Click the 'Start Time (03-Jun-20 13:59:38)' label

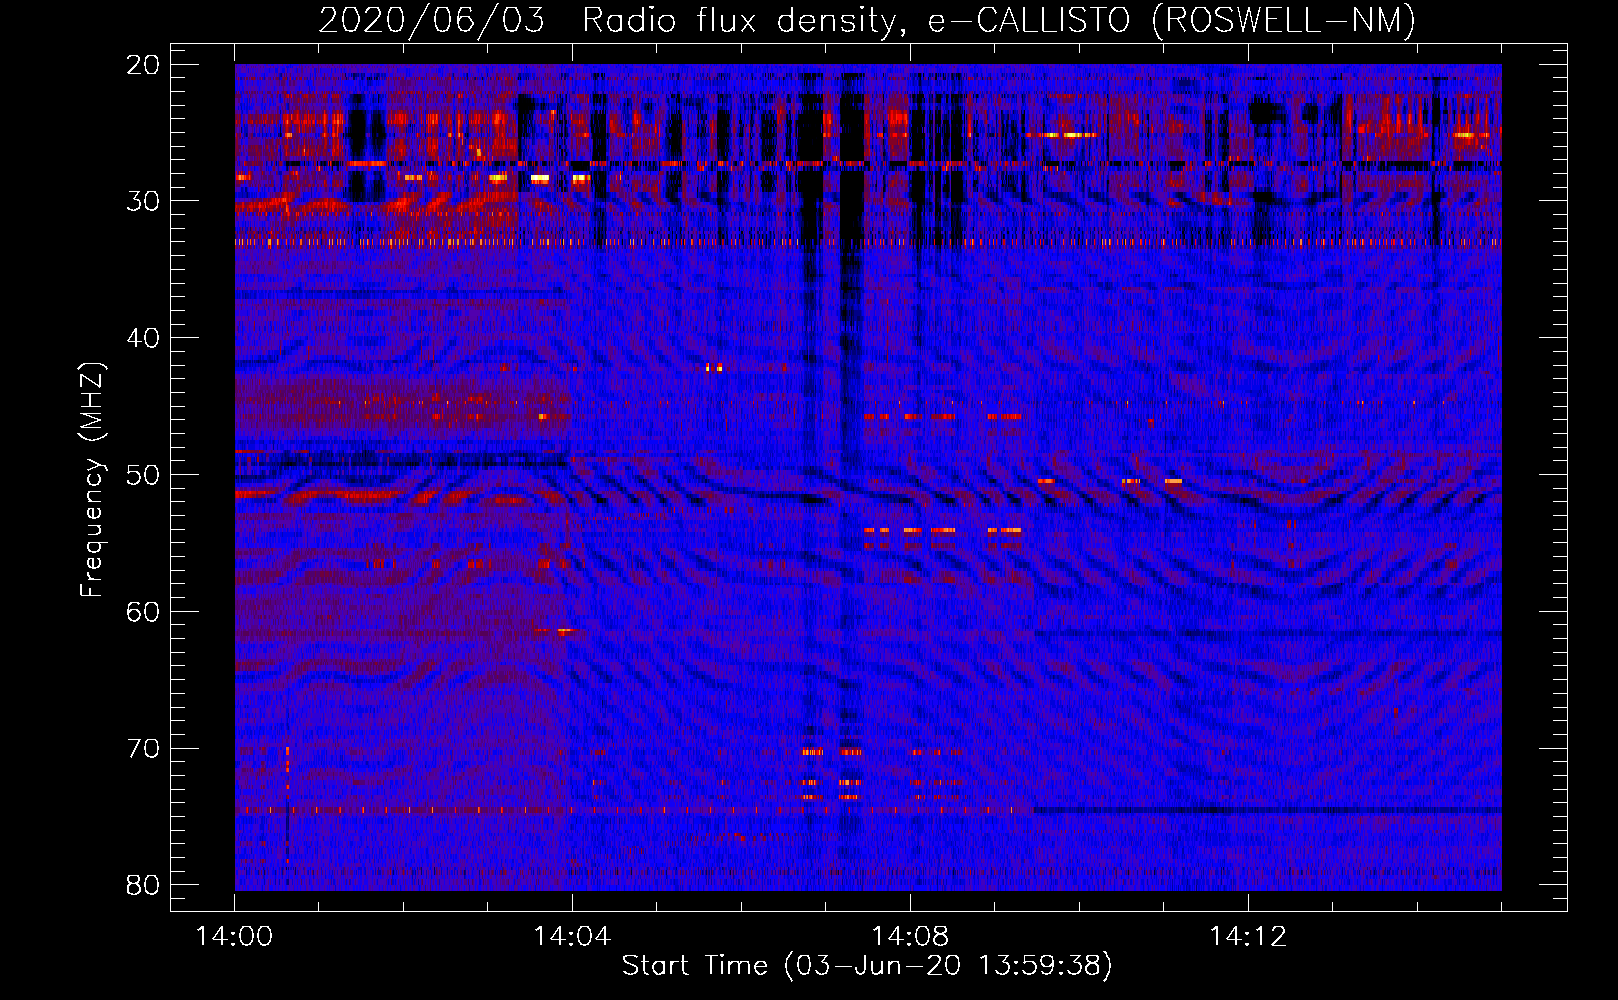pos(867,966)
